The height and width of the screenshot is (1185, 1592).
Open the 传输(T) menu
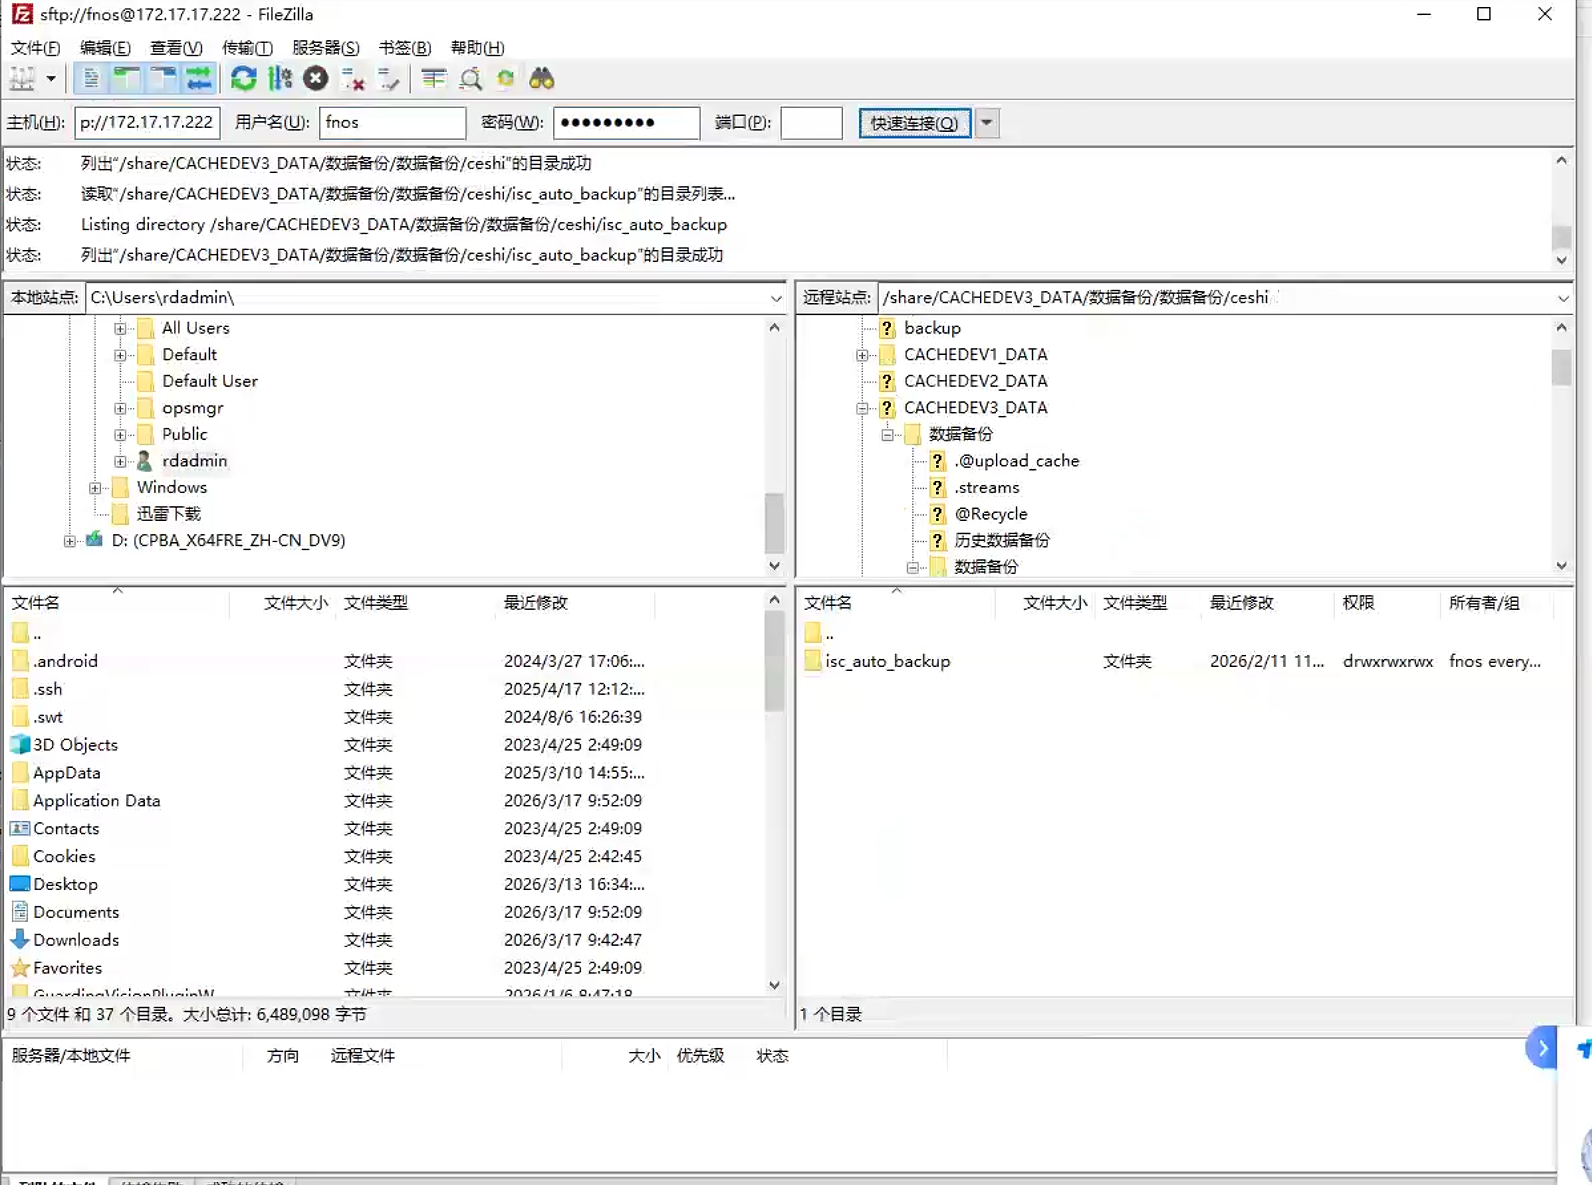pyautogui.click(x=247, y=48)
